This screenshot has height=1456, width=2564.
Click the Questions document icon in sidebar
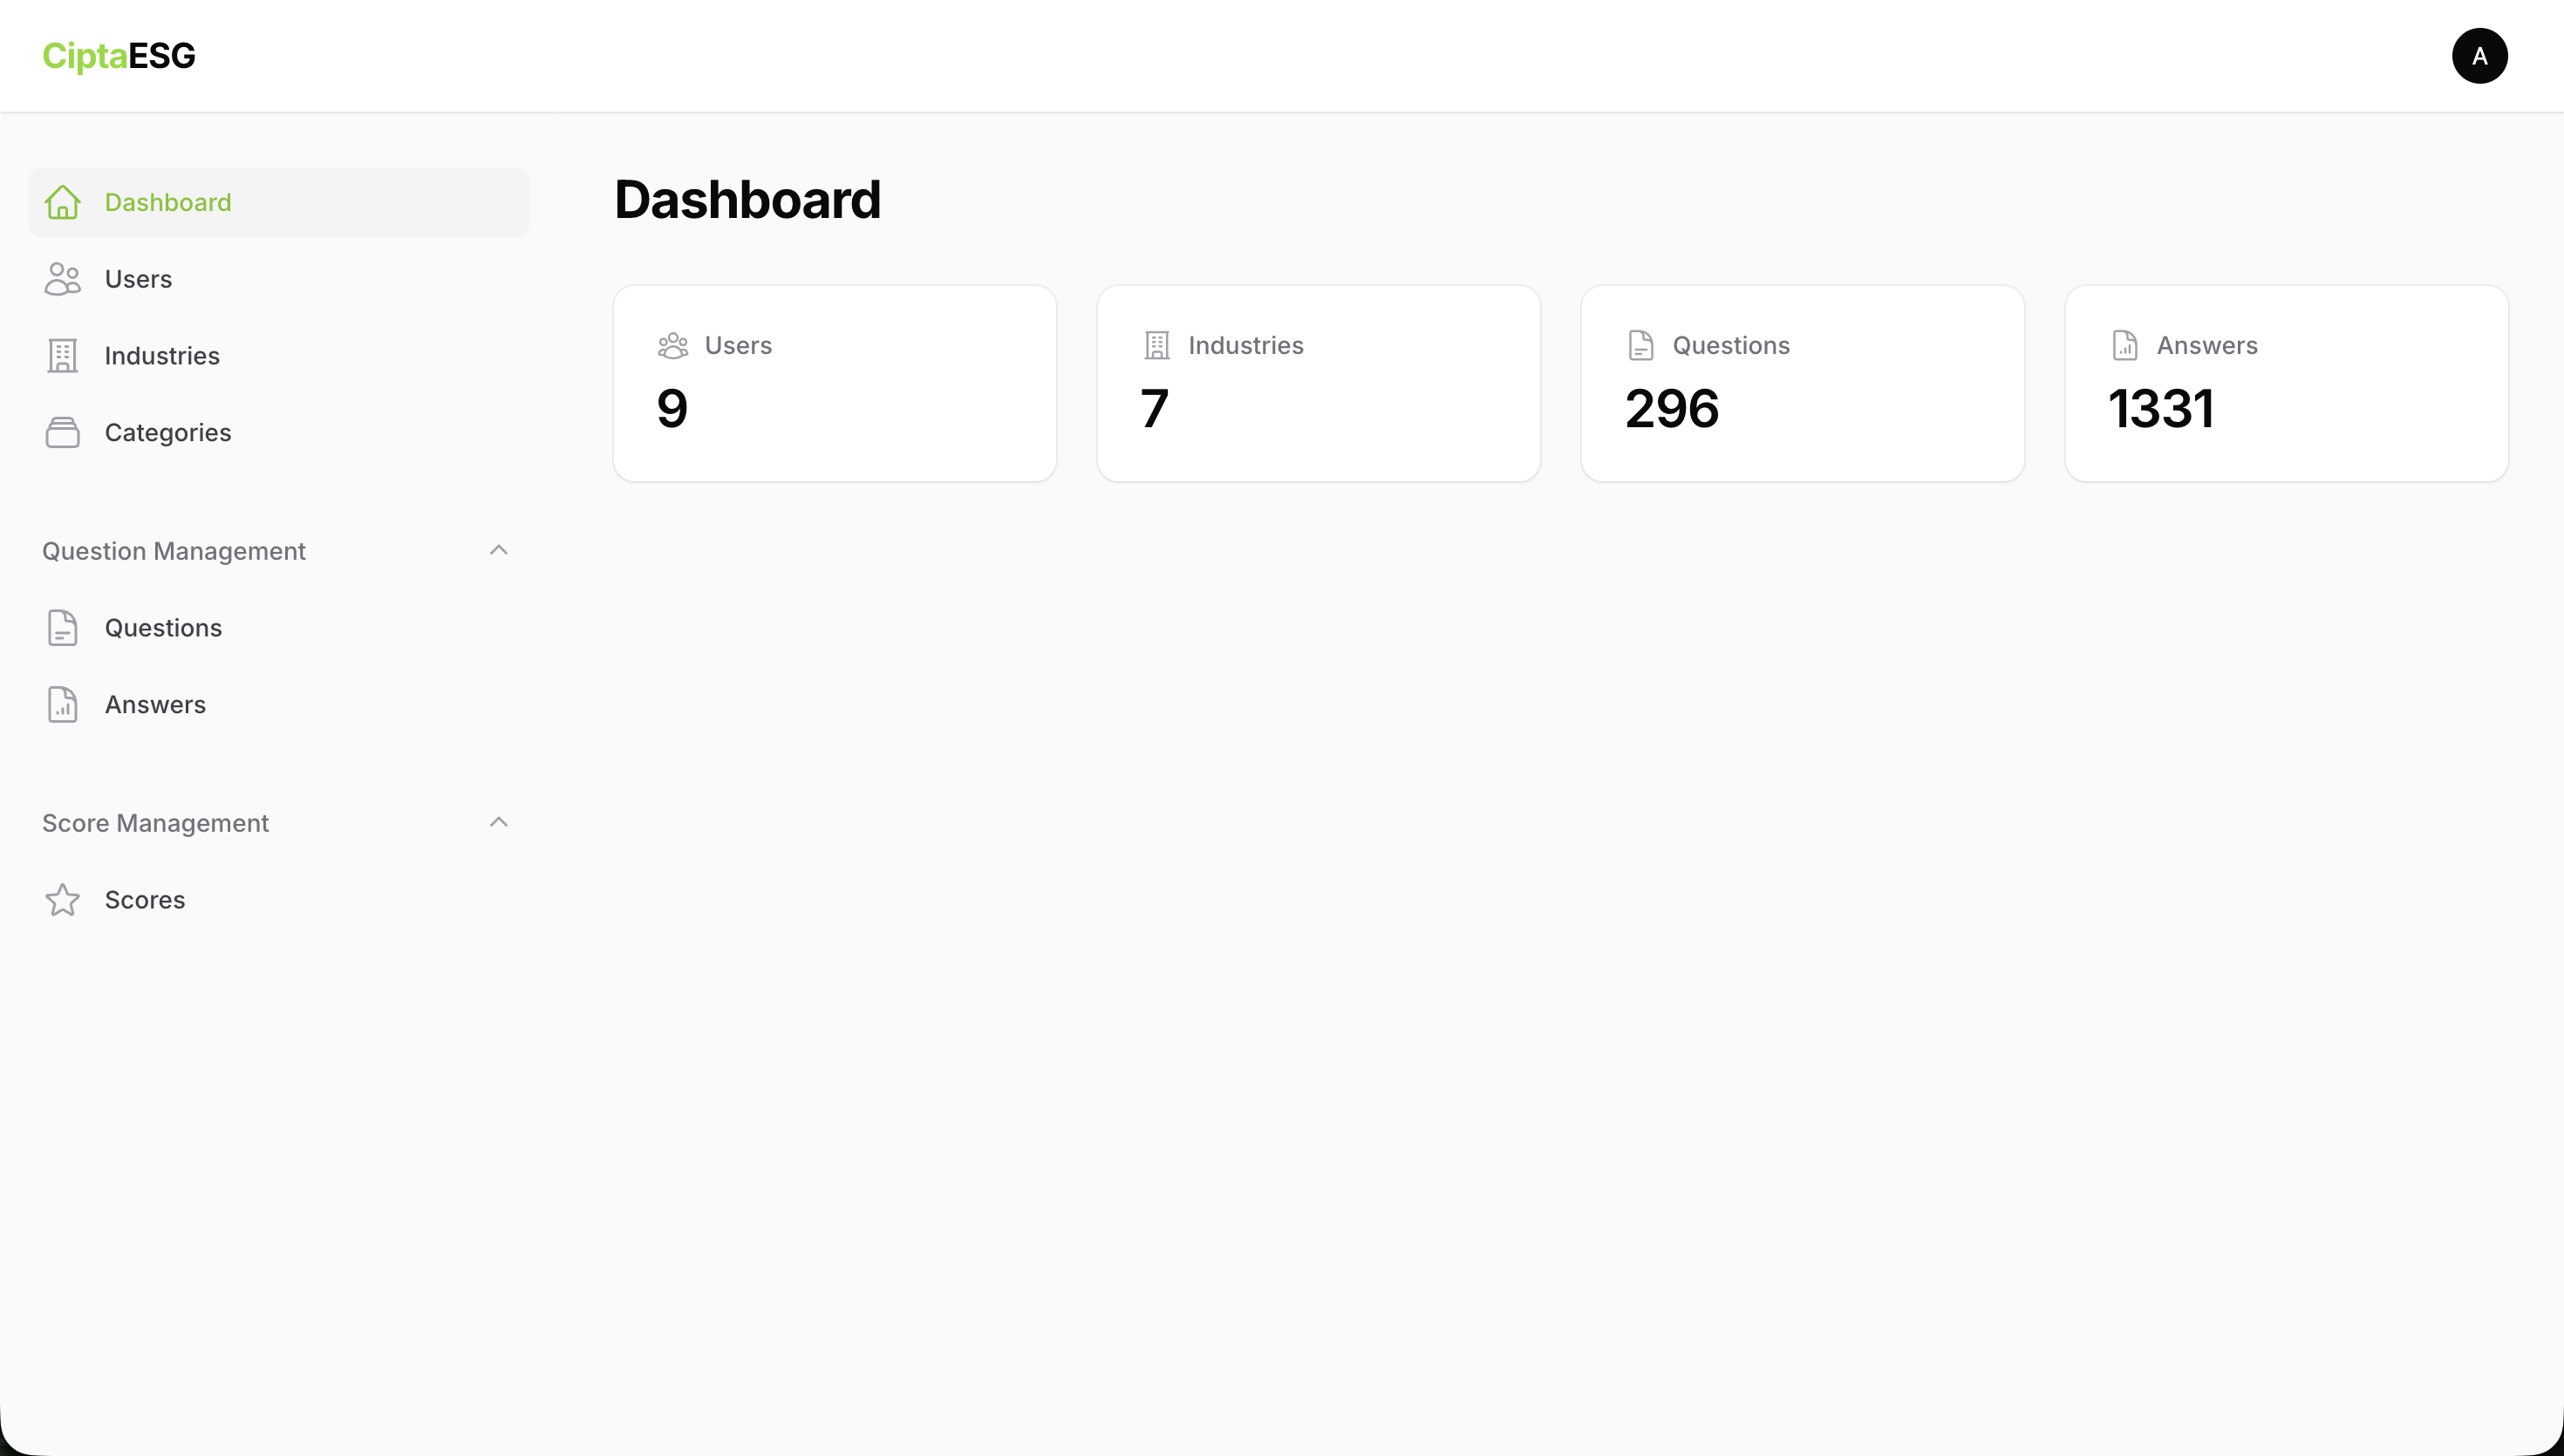[x=62, y=628]
